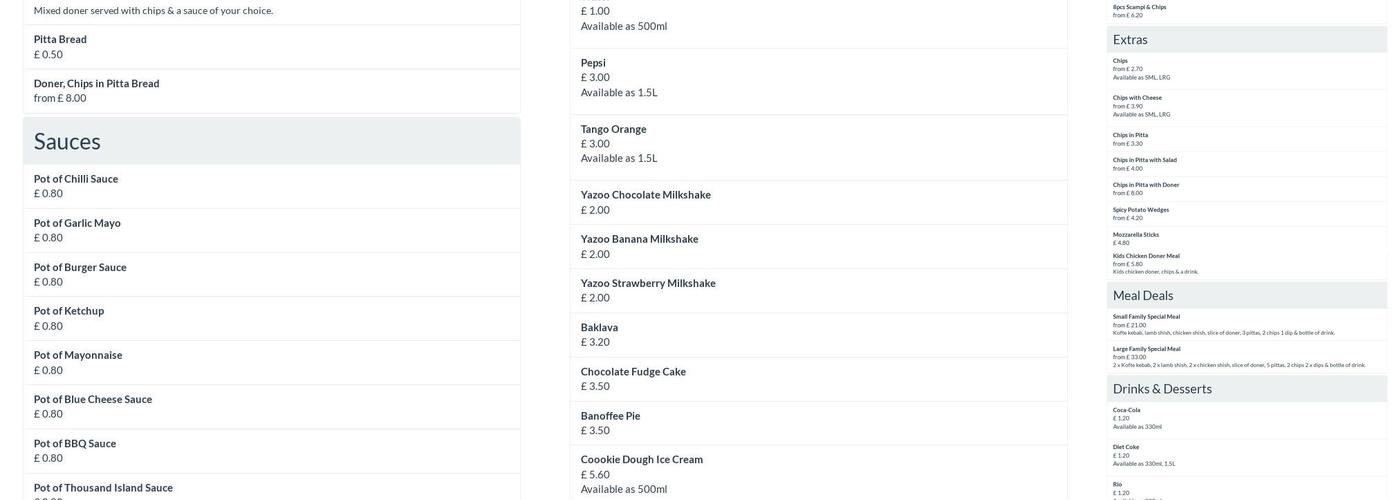Image resolution: width=1400 pixels, height=500 pixels.
Task: Select Pepsi 1.5L drink
Action: click(x=593, y=62)
